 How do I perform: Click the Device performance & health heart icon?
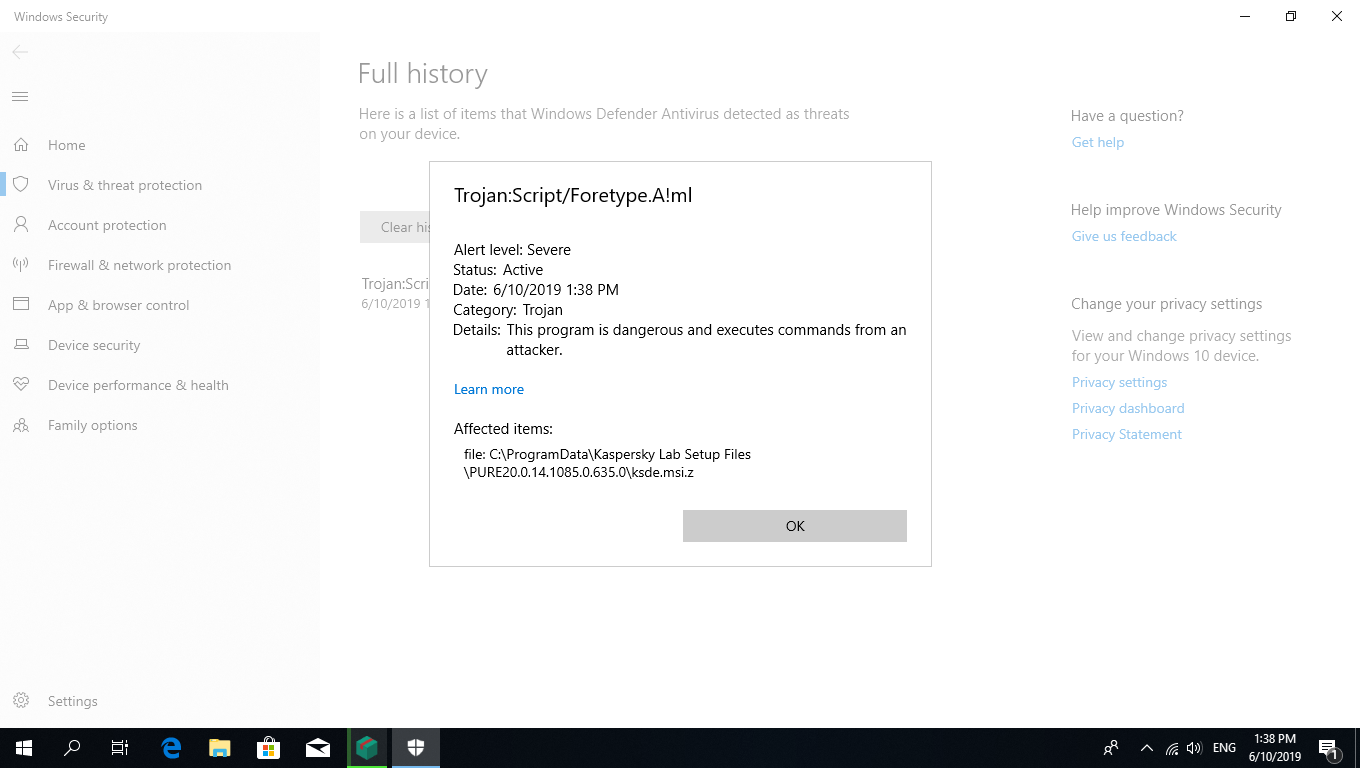(x=21, y=385)
